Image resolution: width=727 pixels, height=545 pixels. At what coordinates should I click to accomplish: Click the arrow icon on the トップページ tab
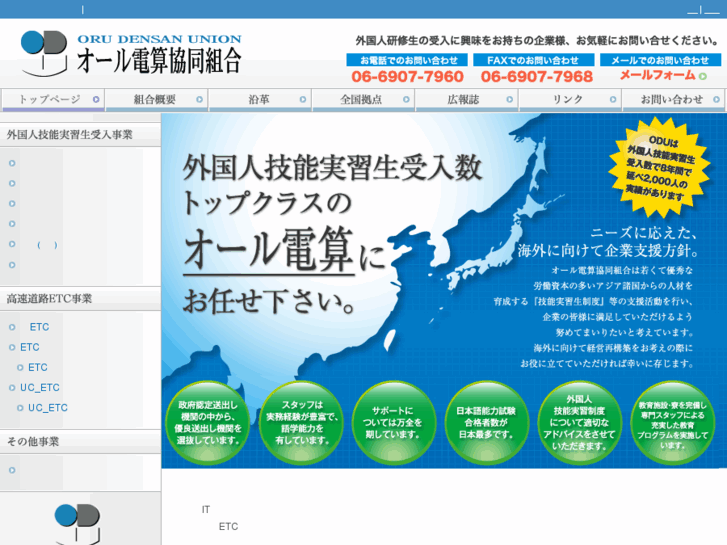click(x=96, y=99)
